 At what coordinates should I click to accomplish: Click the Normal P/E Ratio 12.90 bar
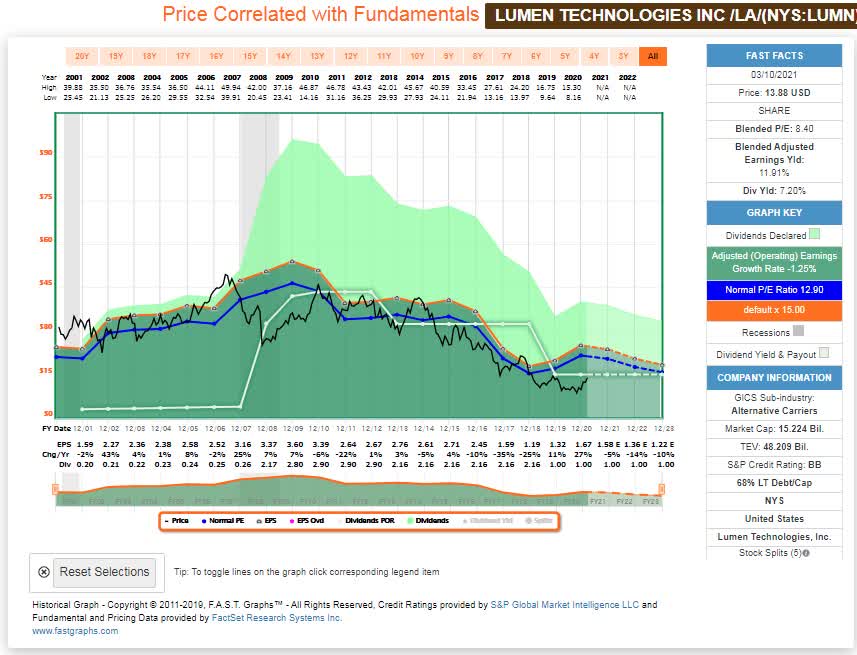(773, 290)
